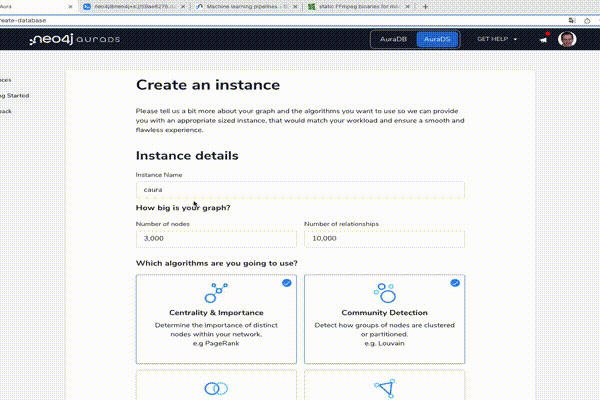Screen dimensions: 600x400
Task: Open the user profile avatar
Action: point(567,39)
